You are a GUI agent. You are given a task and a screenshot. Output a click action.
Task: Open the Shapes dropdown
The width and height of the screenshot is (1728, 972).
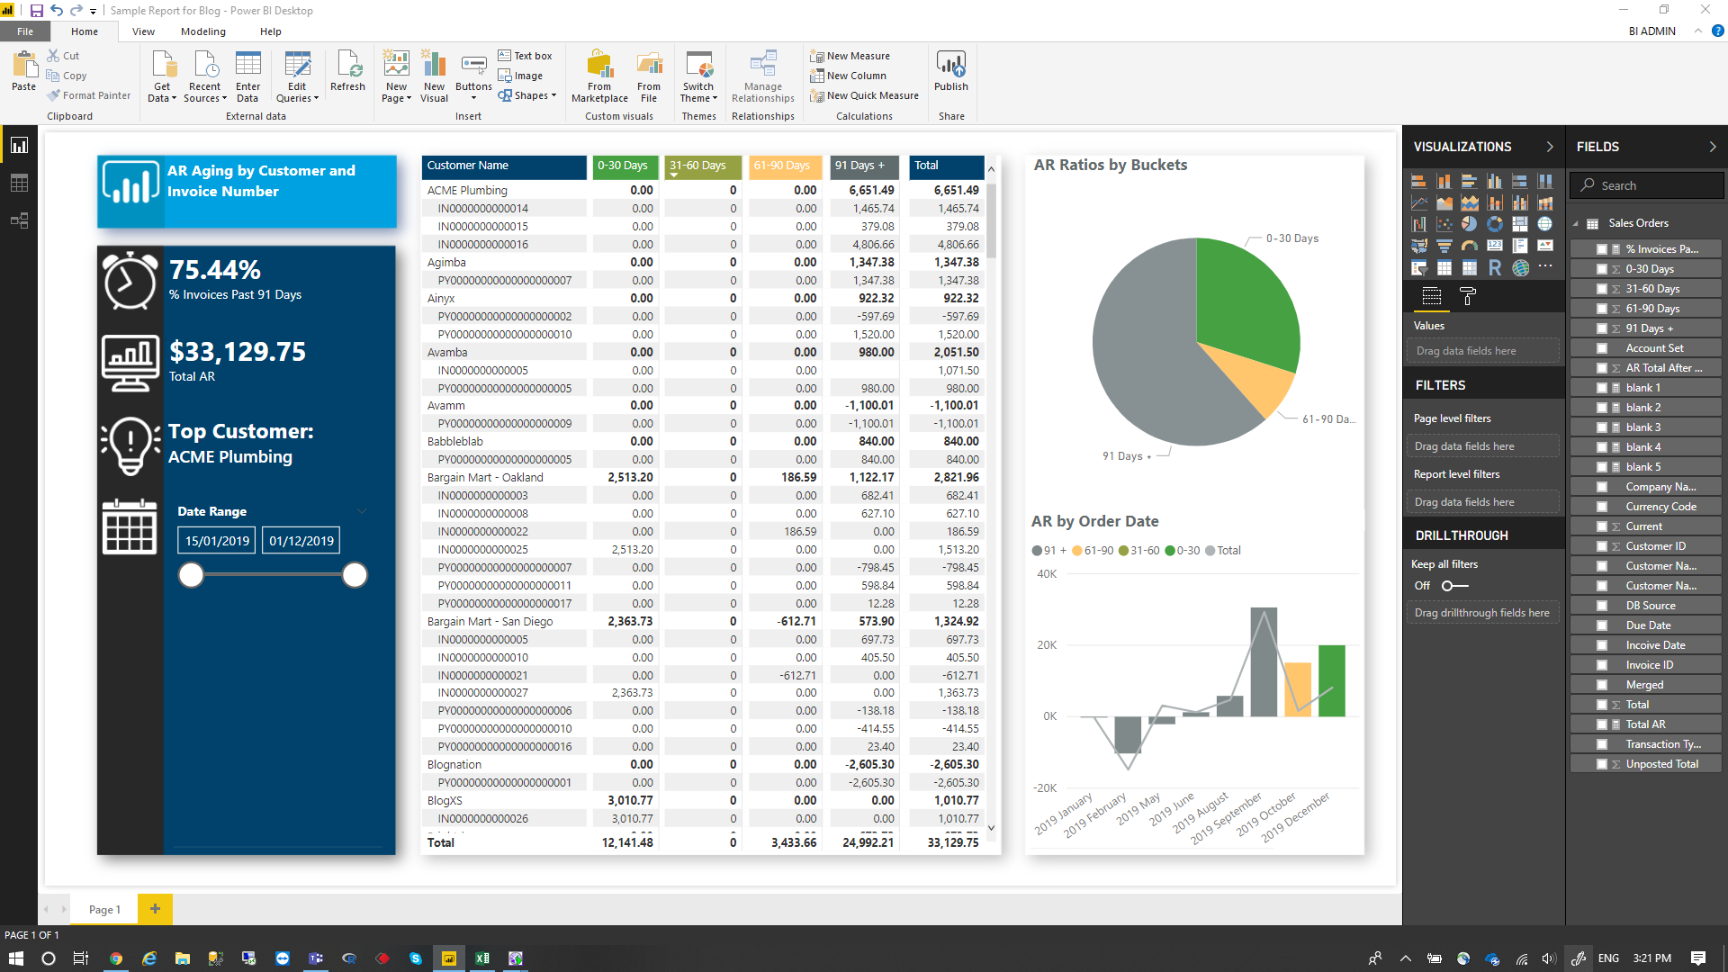pyautogui.click(x=527, y=96)
